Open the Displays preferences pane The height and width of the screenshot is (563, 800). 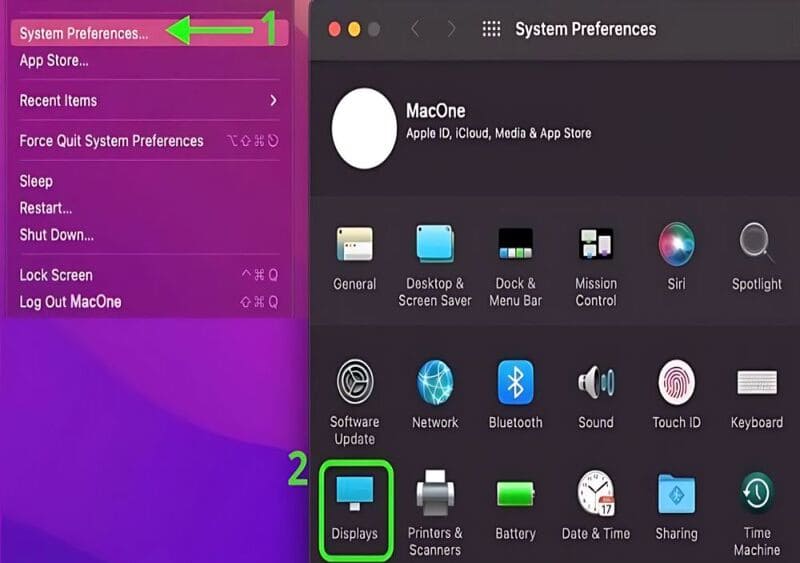[355, 508]
